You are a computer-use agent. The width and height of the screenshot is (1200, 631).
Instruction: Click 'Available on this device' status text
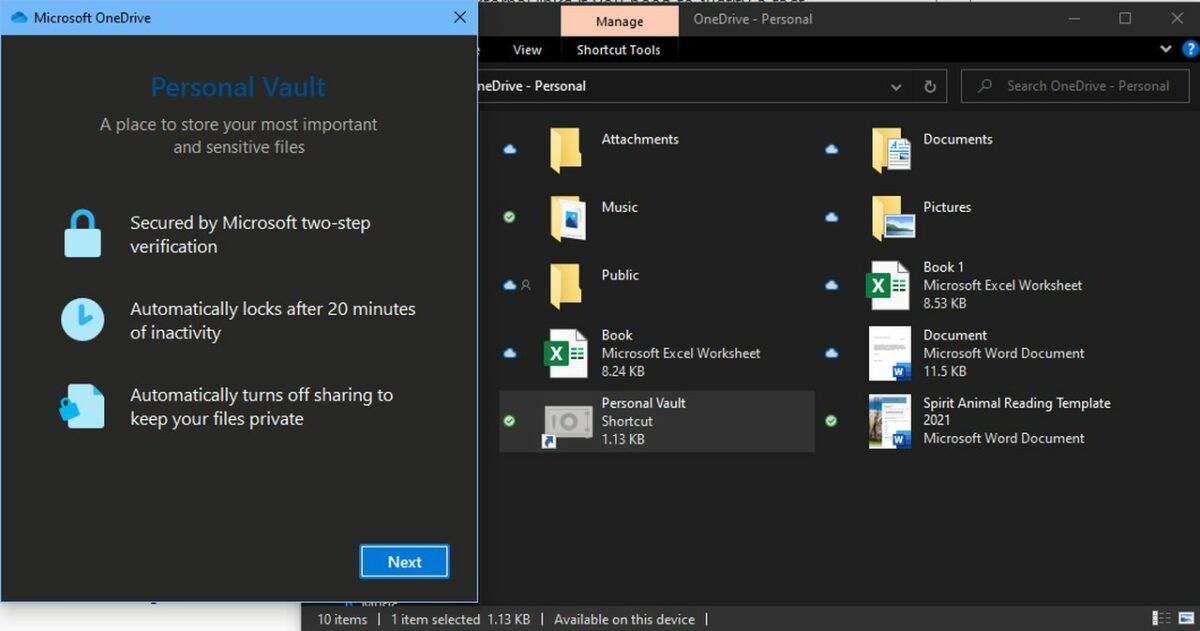pos(624,619)
